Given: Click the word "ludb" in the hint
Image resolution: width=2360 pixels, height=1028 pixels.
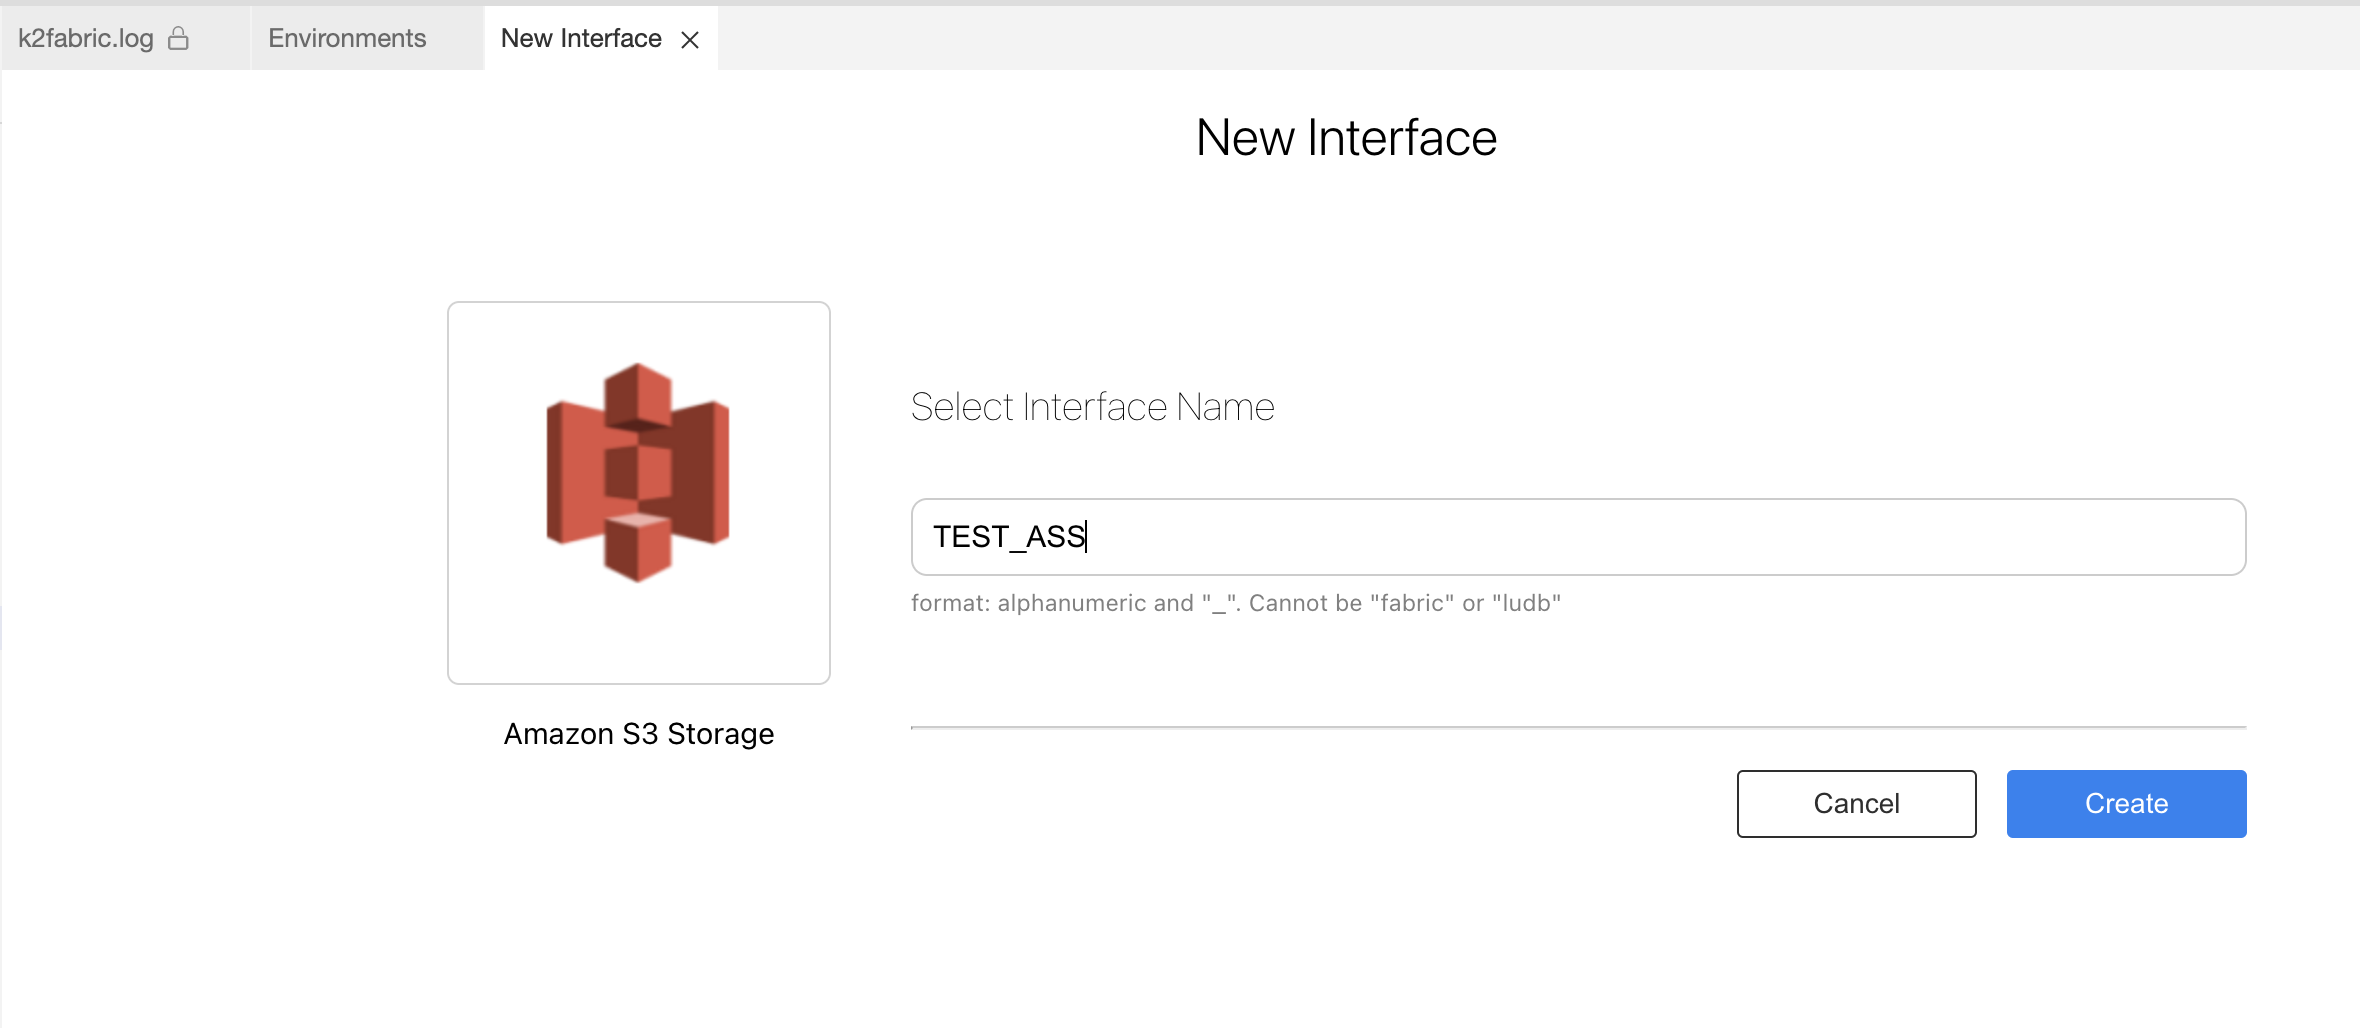Looking at the screenshot, I should (1526, 603).
